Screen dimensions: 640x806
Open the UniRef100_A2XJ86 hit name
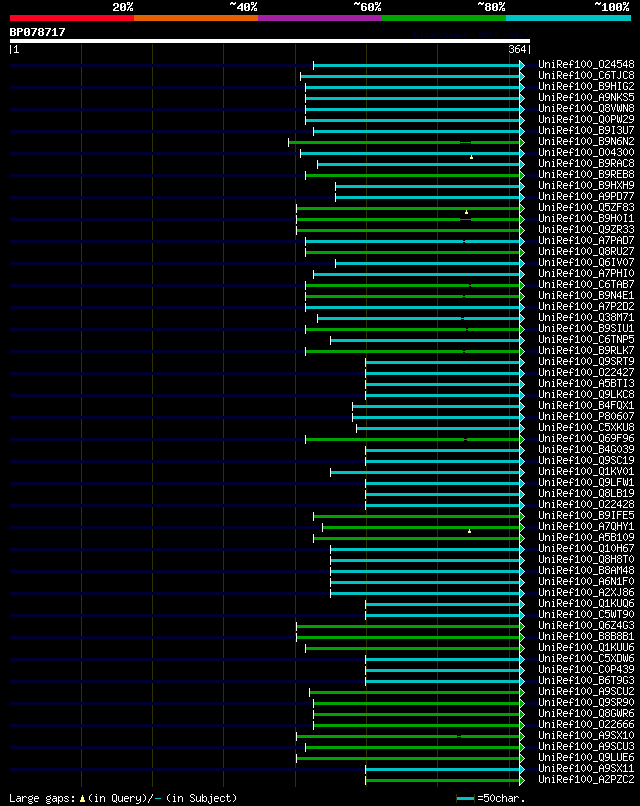[586, 592]
